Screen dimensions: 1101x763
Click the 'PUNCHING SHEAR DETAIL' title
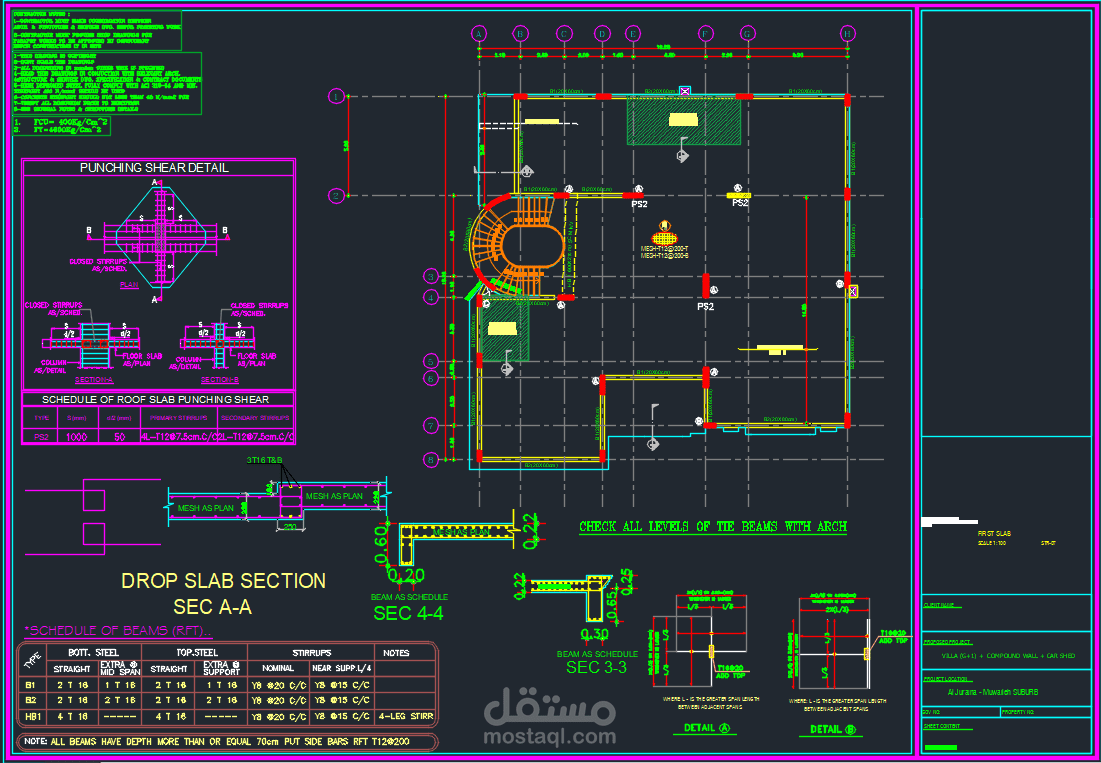154,168
